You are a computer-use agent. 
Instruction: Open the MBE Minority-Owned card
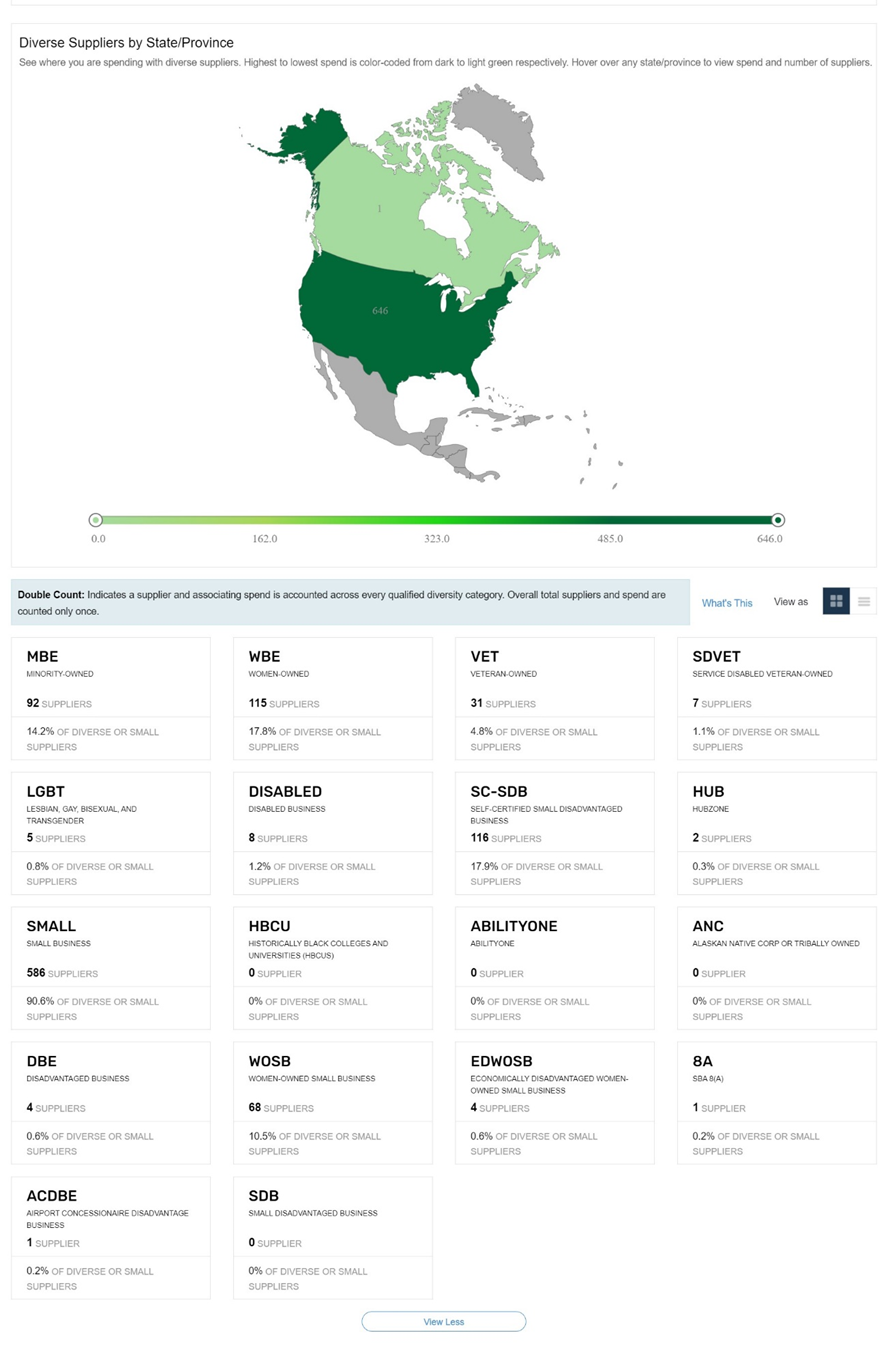point(111,698)
